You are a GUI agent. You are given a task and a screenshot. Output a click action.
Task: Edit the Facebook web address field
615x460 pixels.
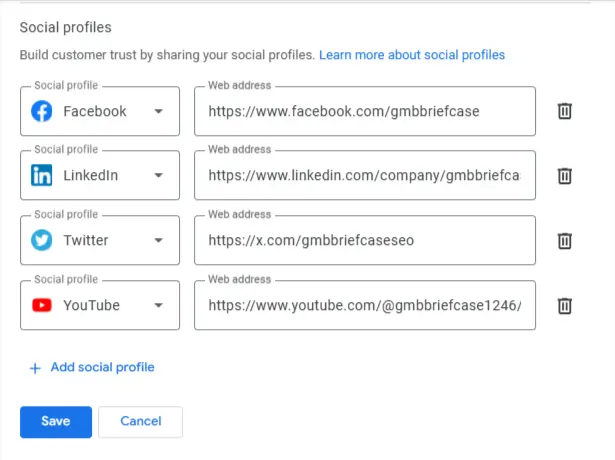(365, 111)
